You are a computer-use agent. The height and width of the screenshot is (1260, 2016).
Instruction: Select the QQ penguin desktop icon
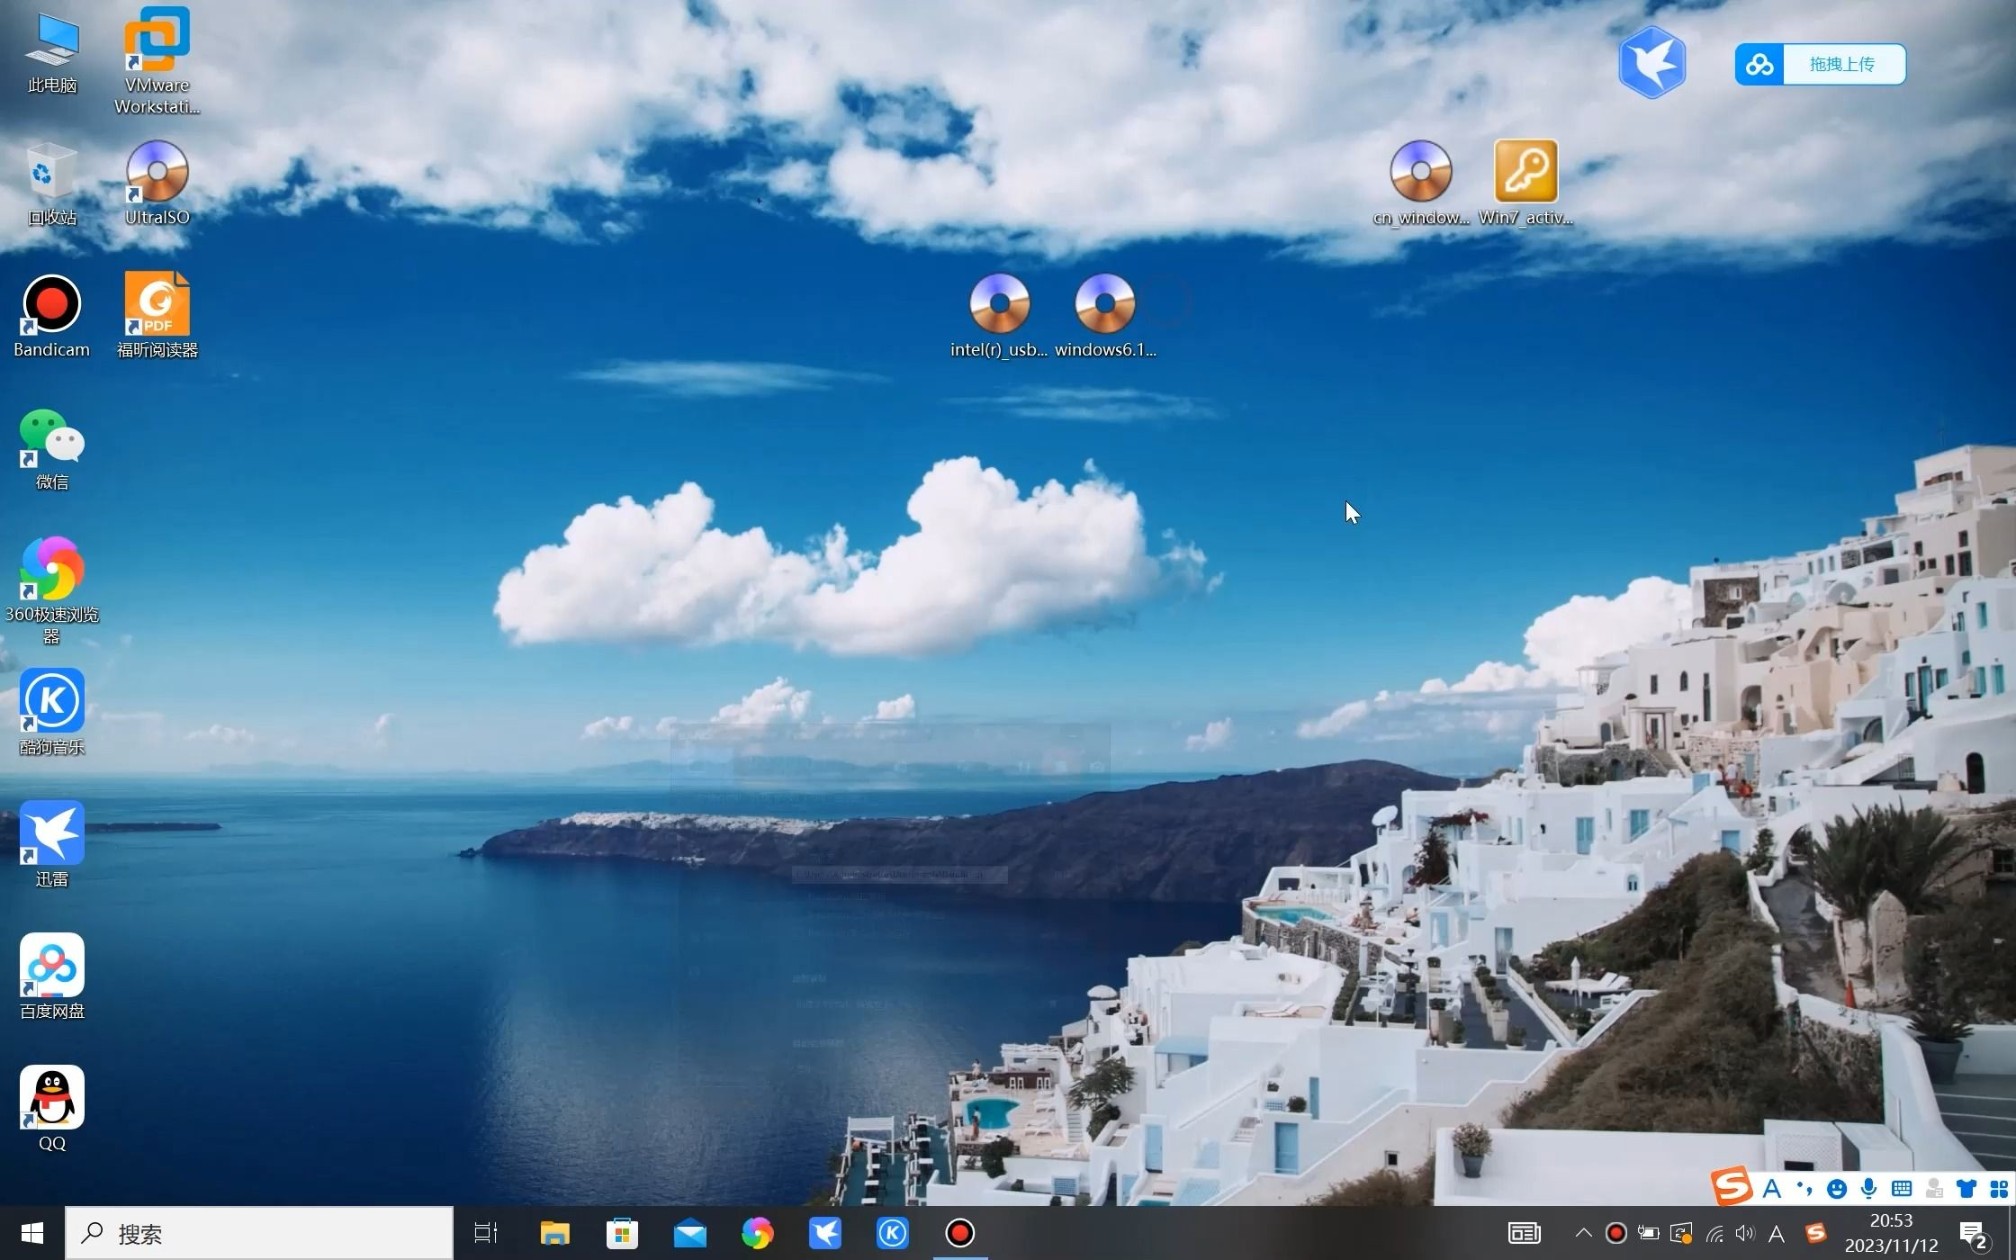point(51,1098)
